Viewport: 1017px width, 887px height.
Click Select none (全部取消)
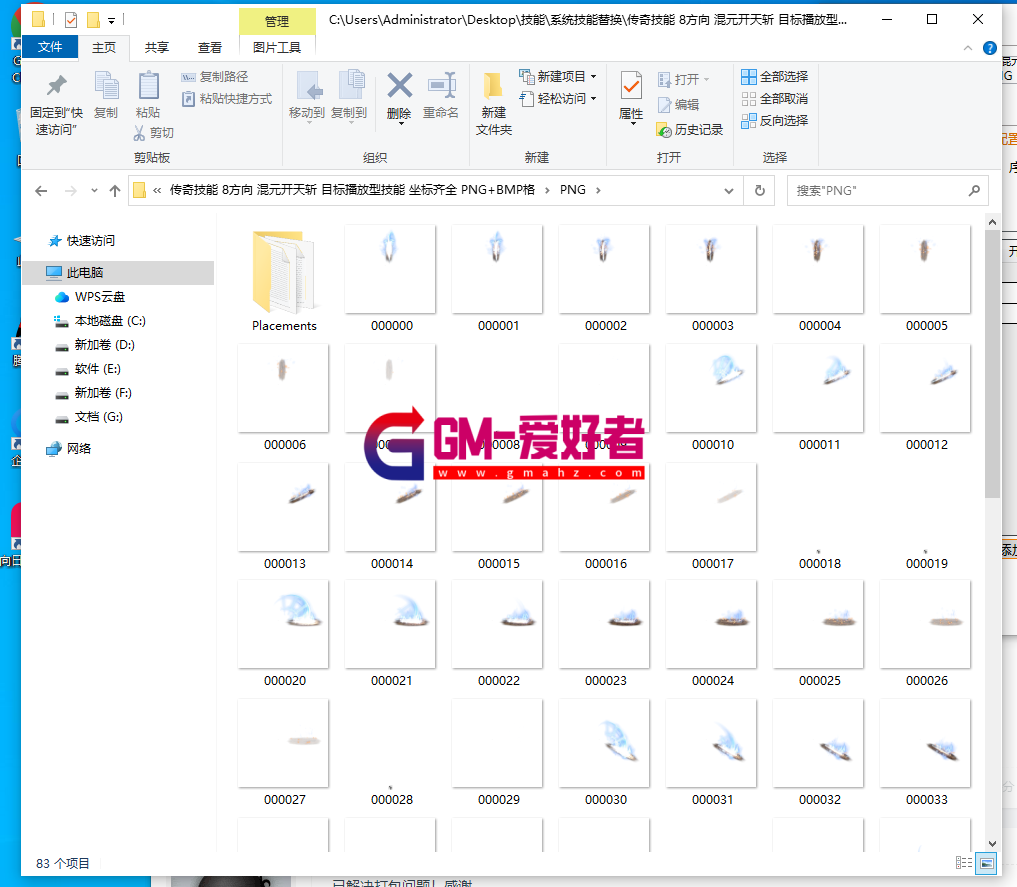[x=774, y=99]
